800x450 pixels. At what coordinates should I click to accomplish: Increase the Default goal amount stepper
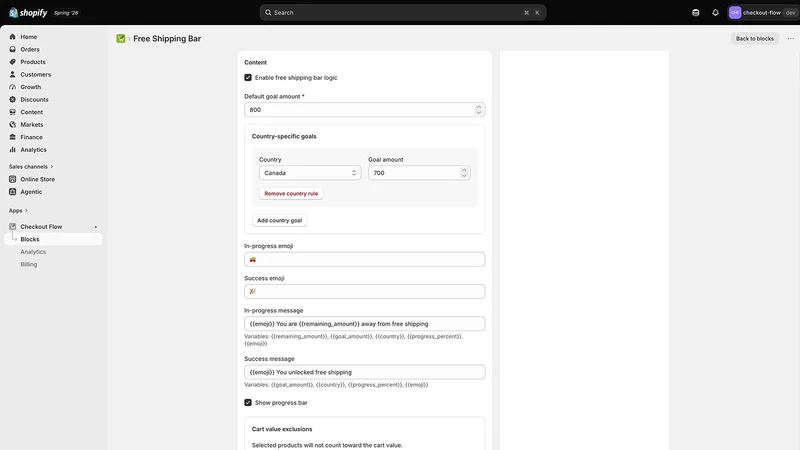tap(479, 107)
